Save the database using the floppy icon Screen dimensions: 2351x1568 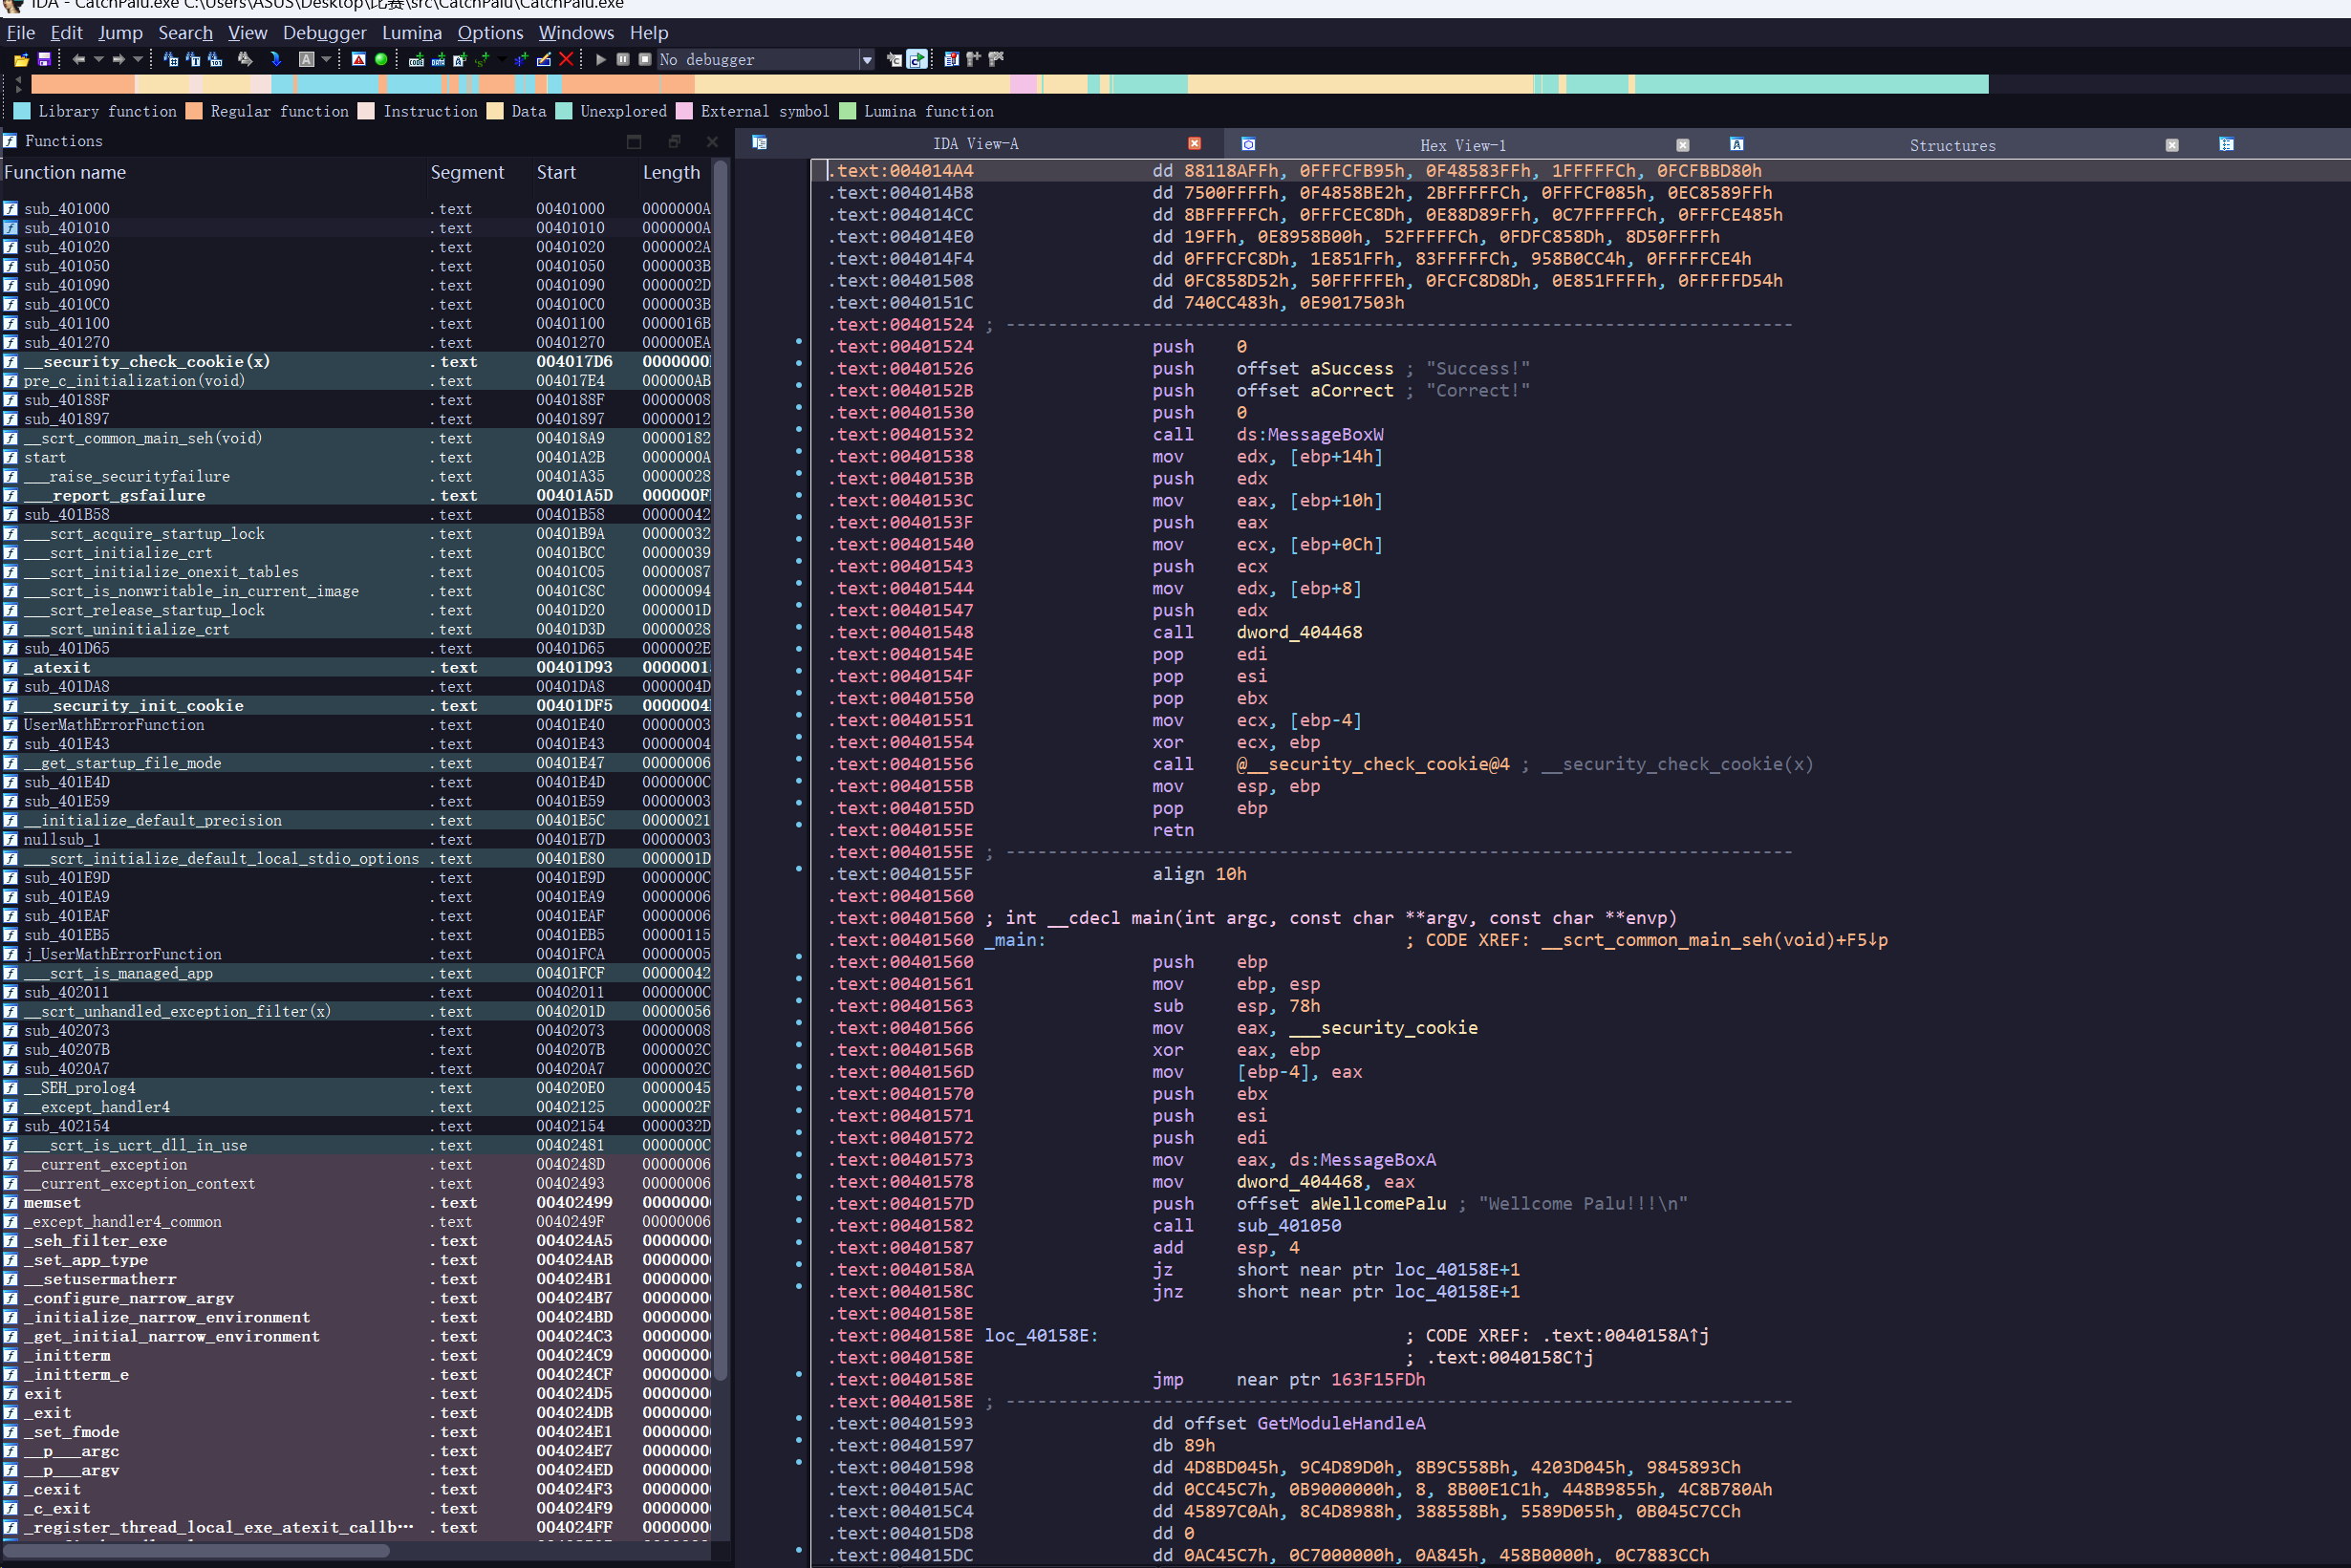pos(44,60)
